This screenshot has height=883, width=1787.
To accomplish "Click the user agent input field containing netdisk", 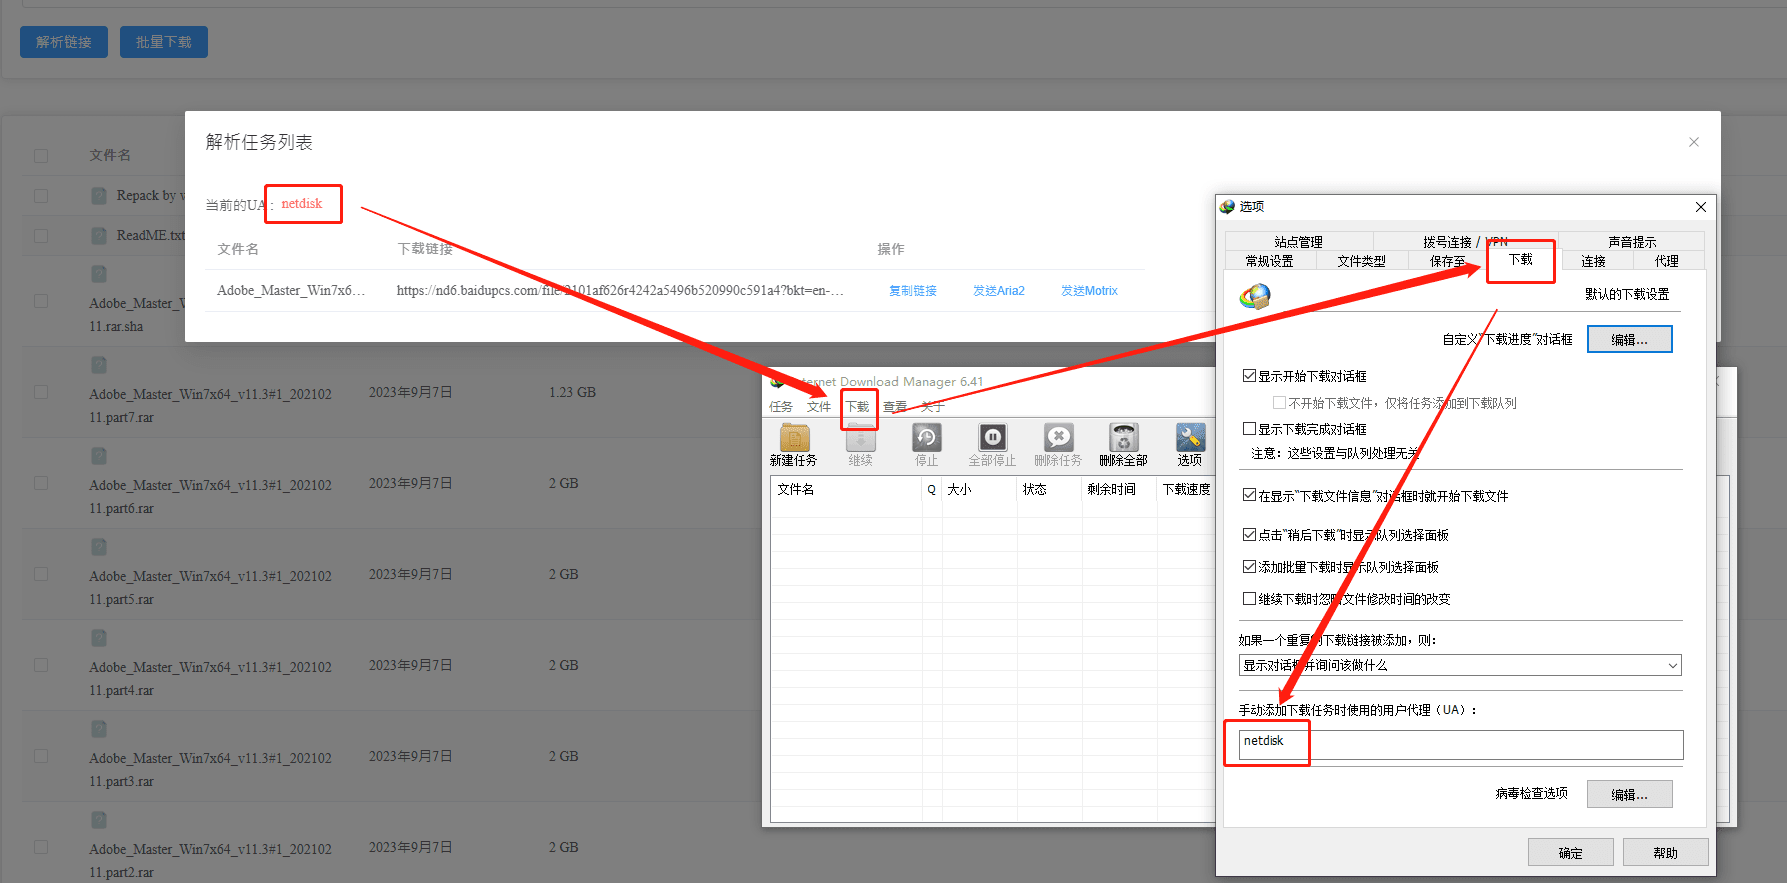I will (1460, 745).
